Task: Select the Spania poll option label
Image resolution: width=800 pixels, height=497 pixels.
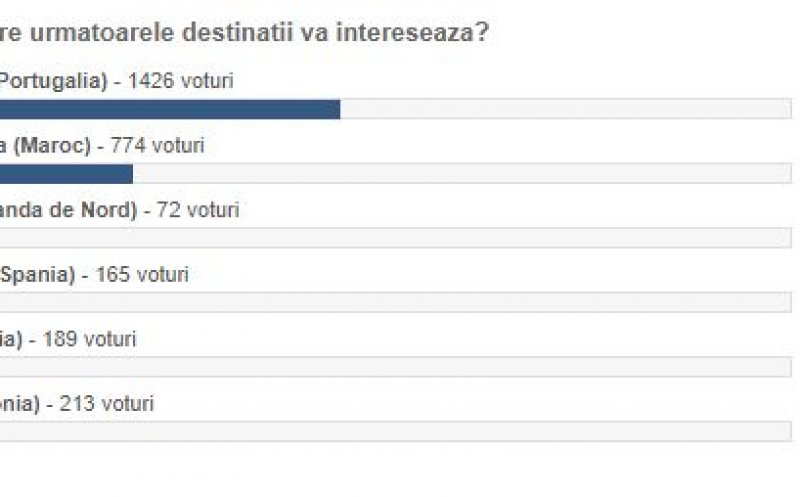Action: pos(37,274)
